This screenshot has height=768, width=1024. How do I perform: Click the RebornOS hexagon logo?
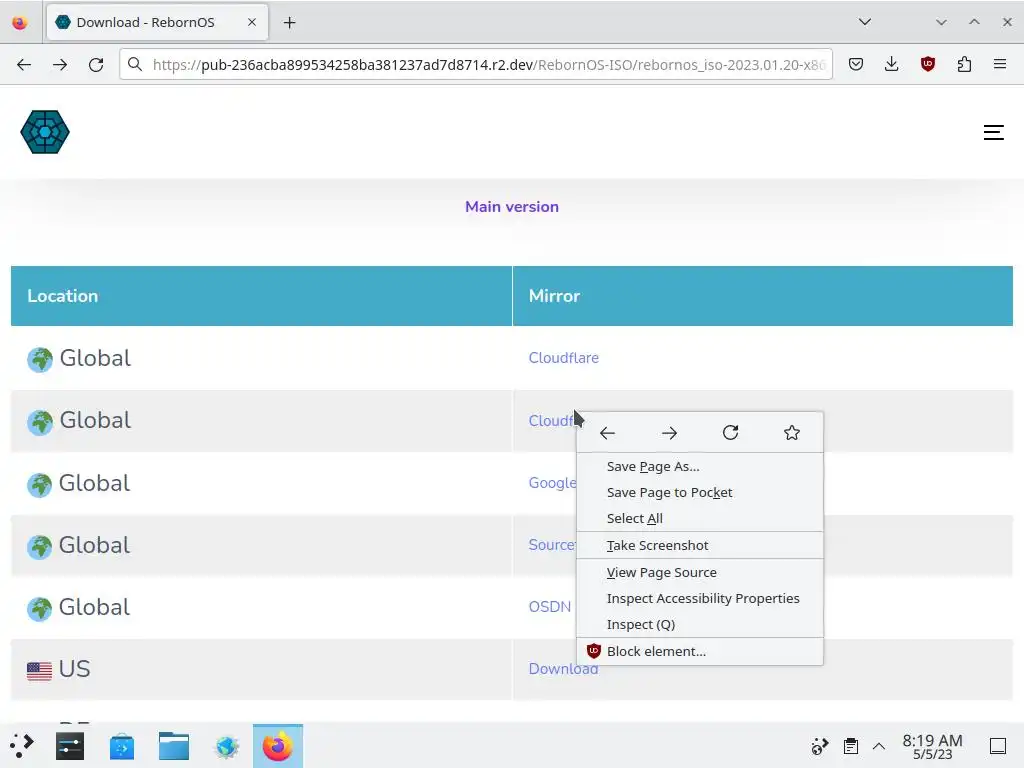45,132
